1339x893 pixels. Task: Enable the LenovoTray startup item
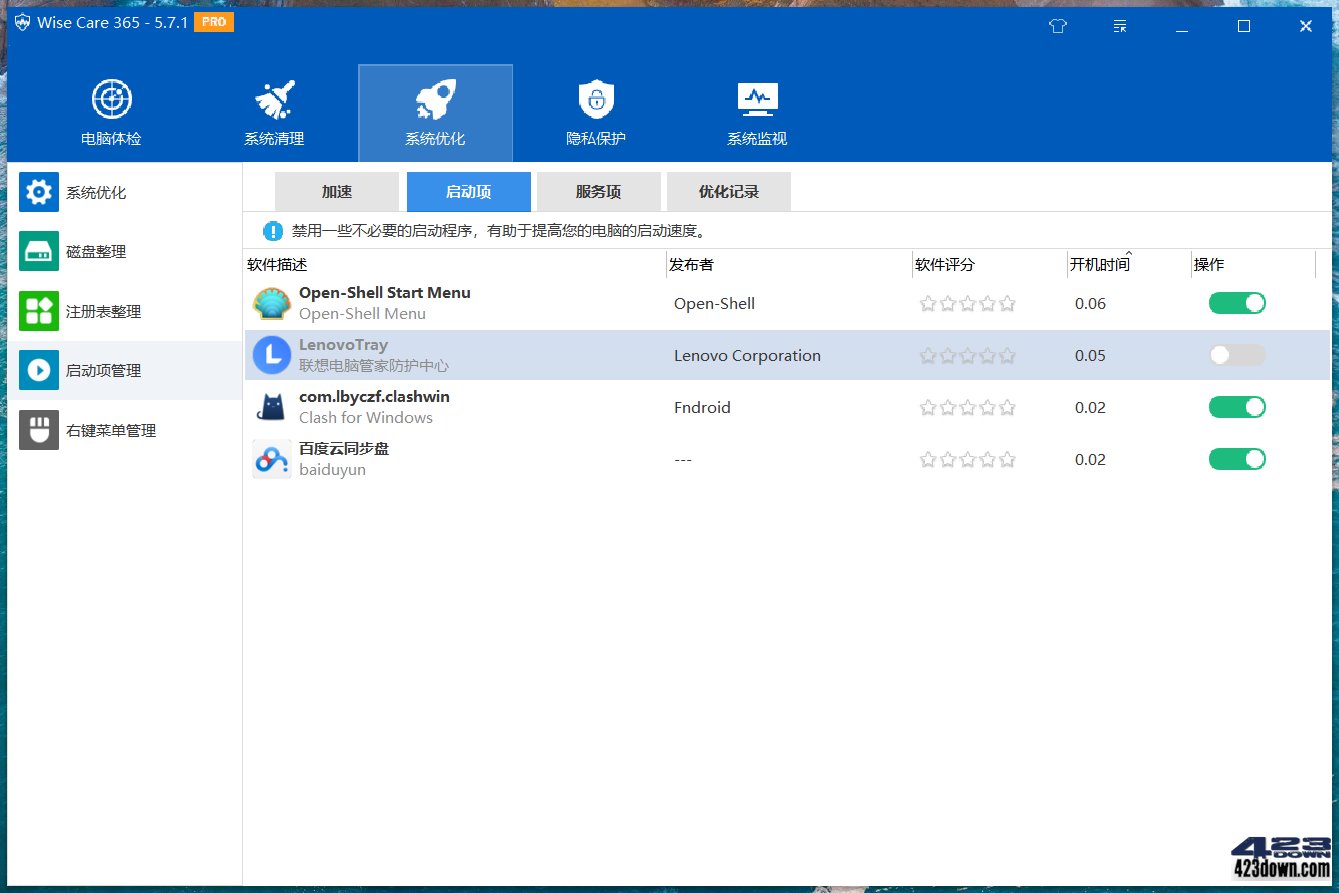click(x=1237, y=355)
